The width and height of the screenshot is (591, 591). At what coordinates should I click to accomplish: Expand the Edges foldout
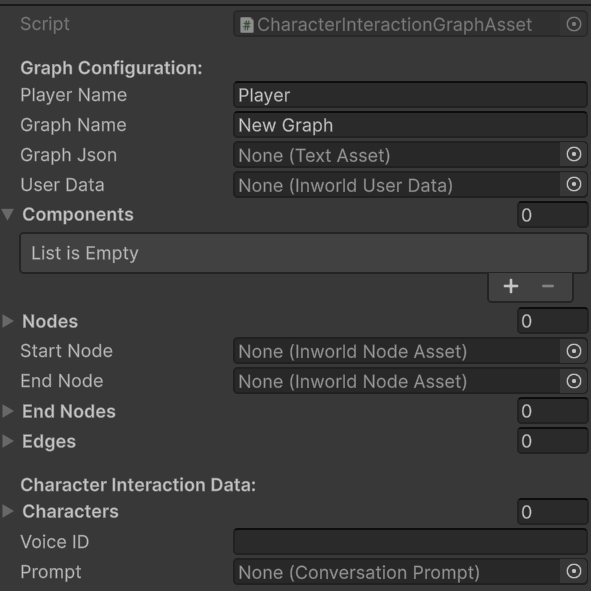pyautogui.click(x=8, y=441)
